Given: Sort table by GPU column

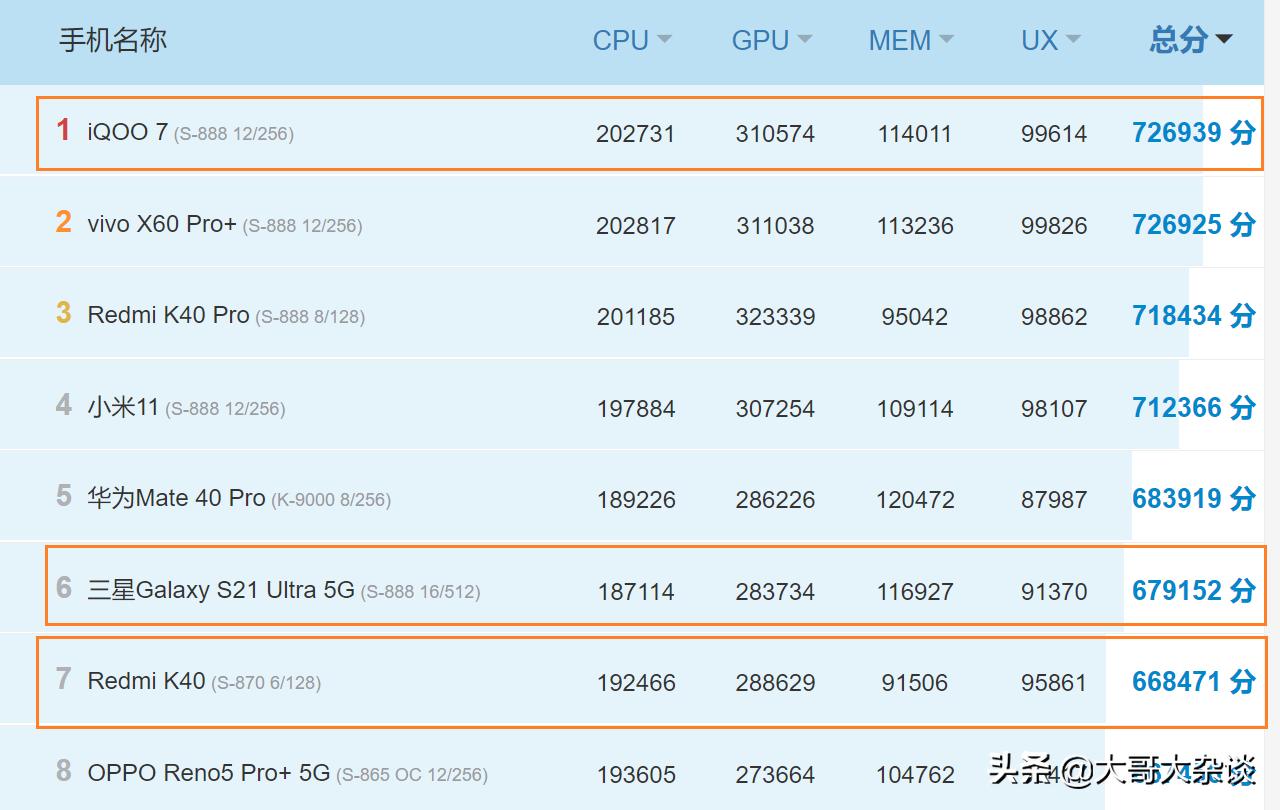Looking at the screenshot, I should [771, 40].
